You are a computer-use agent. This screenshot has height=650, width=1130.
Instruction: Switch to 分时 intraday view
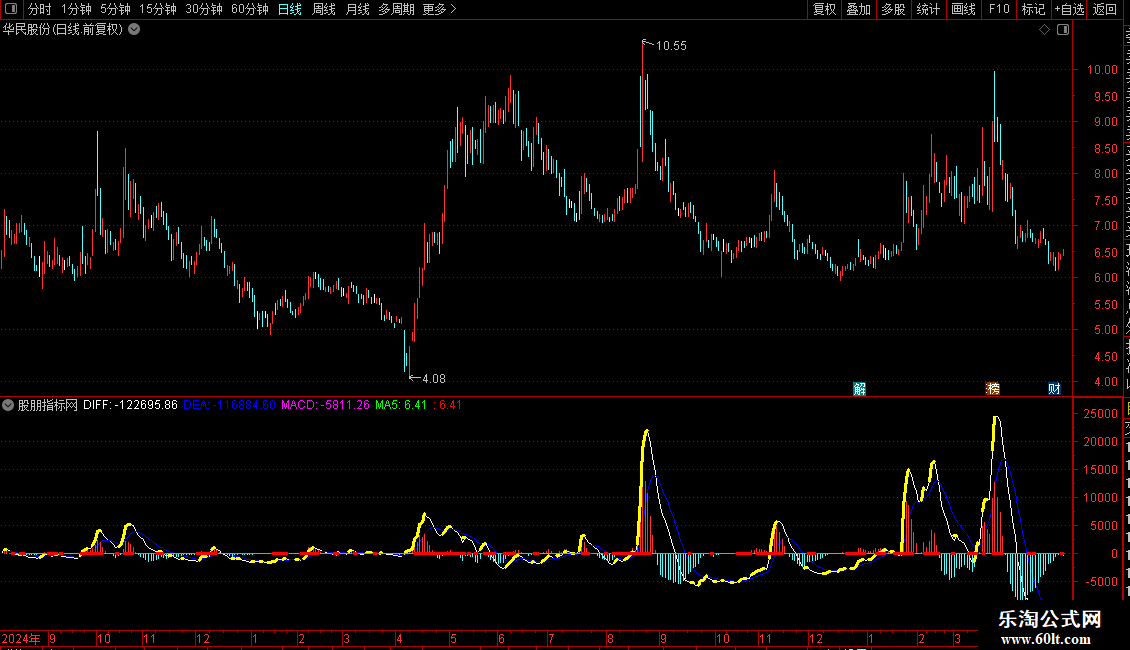click(40, 9)
